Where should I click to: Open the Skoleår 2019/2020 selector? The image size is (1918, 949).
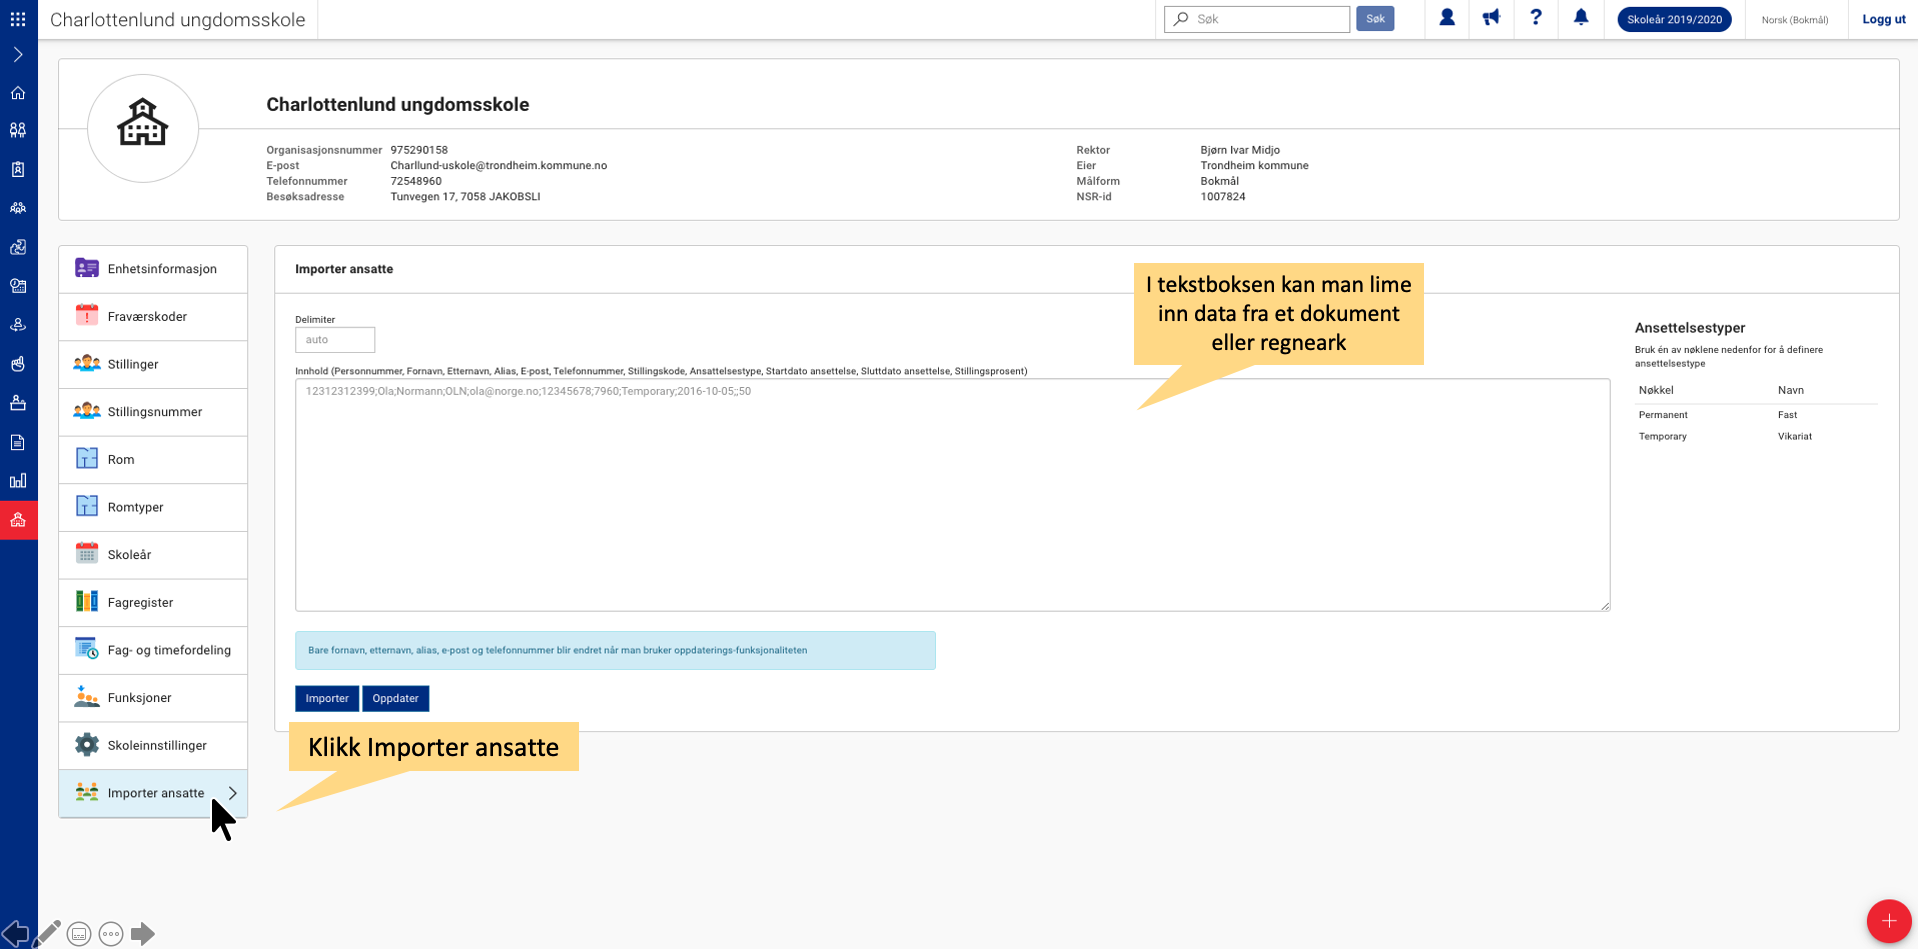click(1674, 19)
